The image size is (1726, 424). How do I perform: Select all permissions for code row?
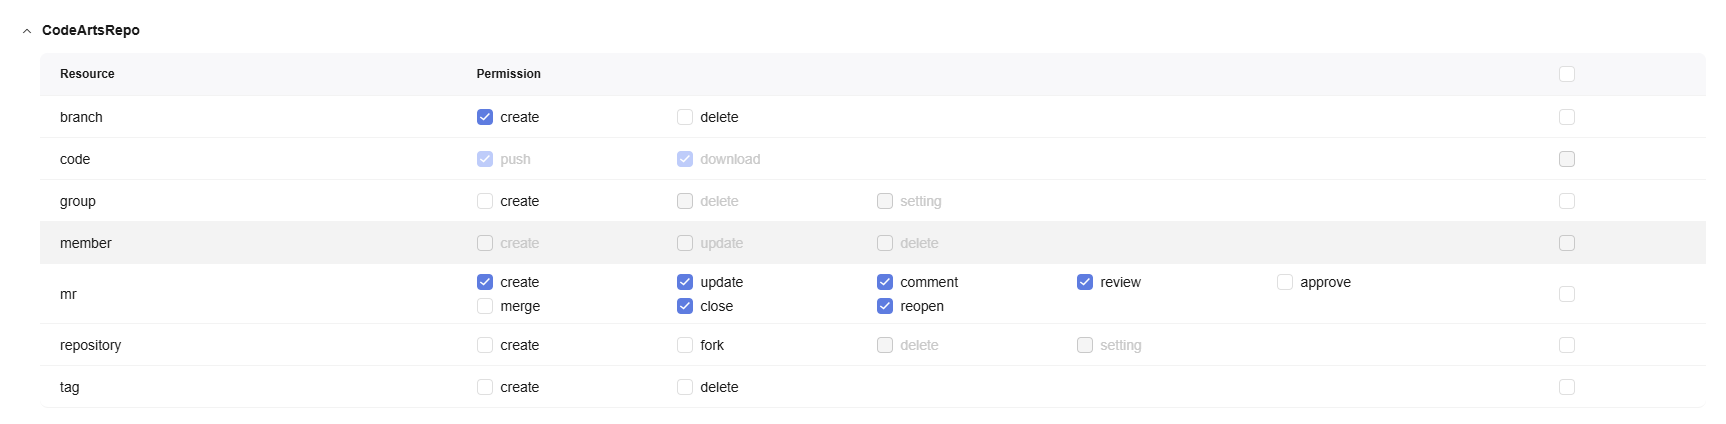[x=1567, y=159]
